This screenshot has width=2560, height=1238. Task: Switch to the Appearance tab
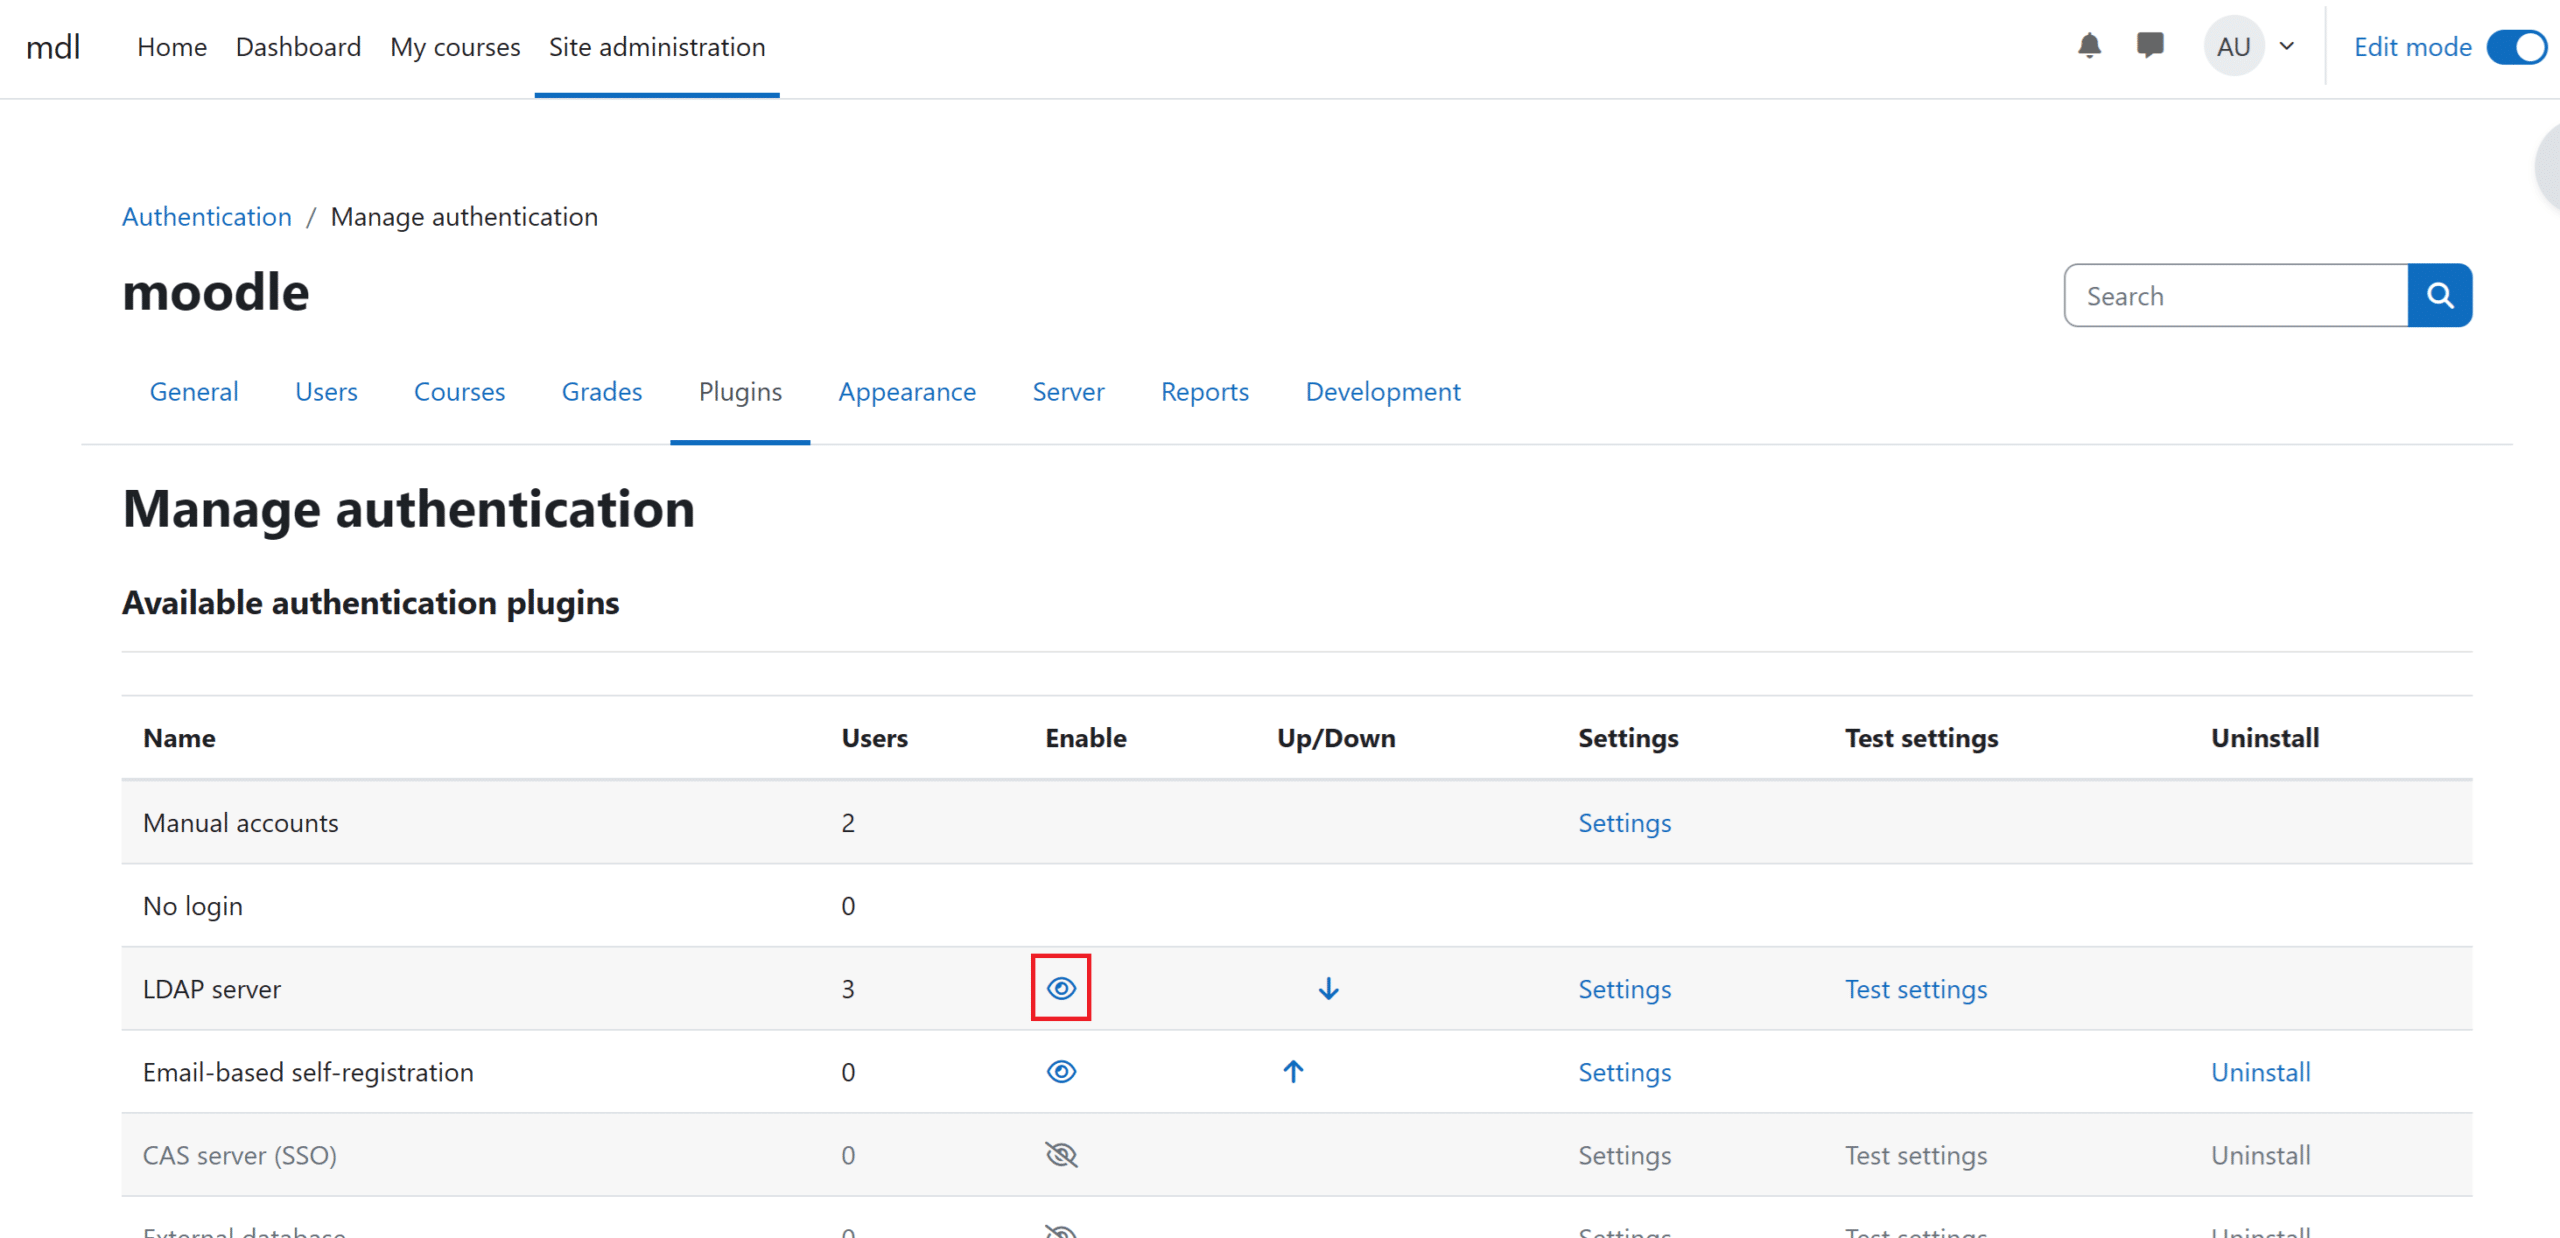[x=907, y=392]
